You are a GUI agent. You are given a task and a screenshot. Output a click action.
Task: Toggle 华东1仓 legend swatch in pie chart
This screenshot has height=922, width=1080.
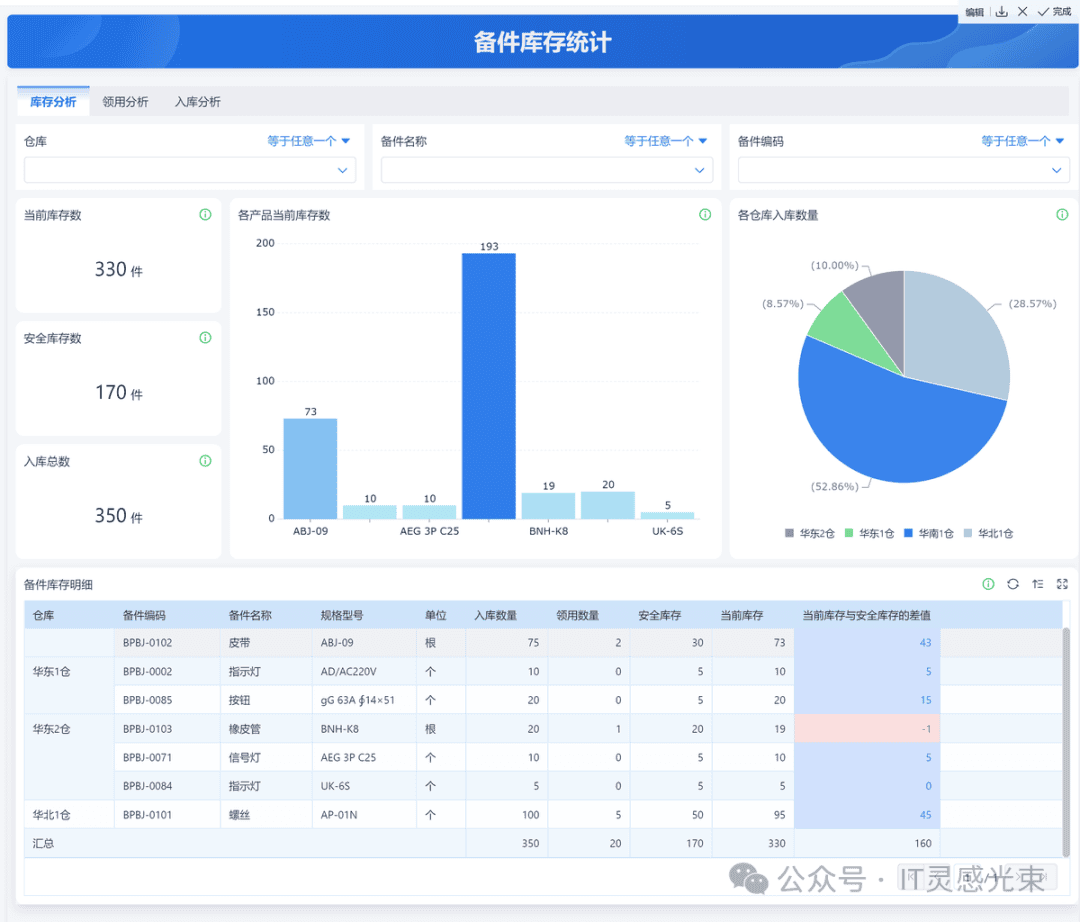point(849,533)
